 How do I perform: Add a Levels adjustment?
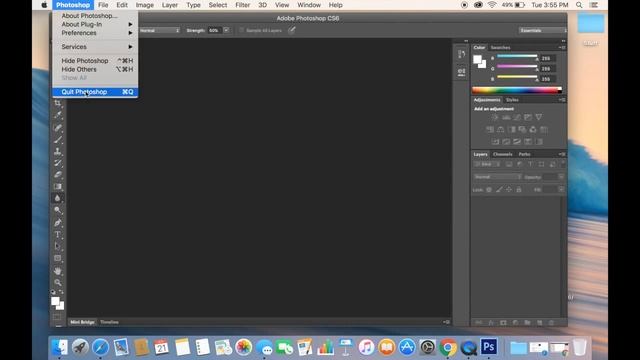pyautogui.click(x=506, y=118)
